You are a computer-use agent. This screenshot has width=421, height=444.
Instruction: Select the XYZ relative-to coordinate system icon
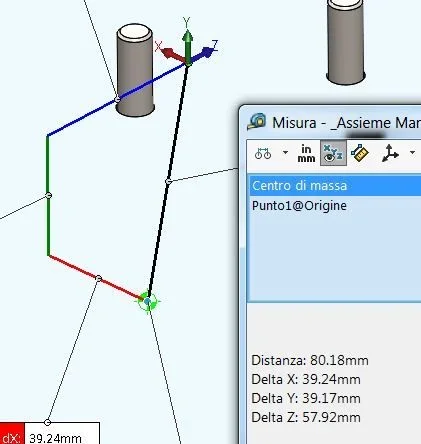(390, 153)
